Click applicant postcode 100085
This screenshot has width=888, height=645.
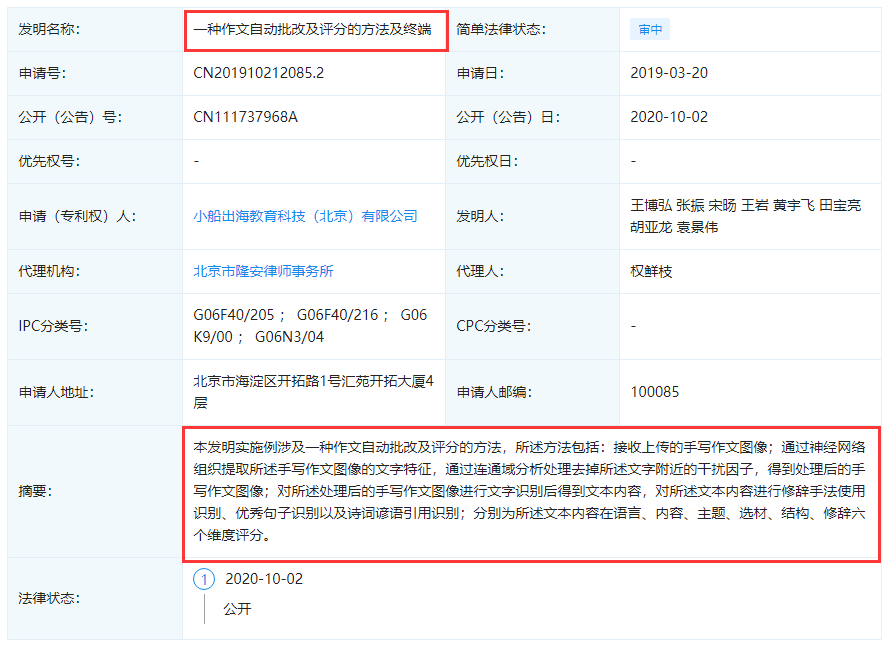655,392
